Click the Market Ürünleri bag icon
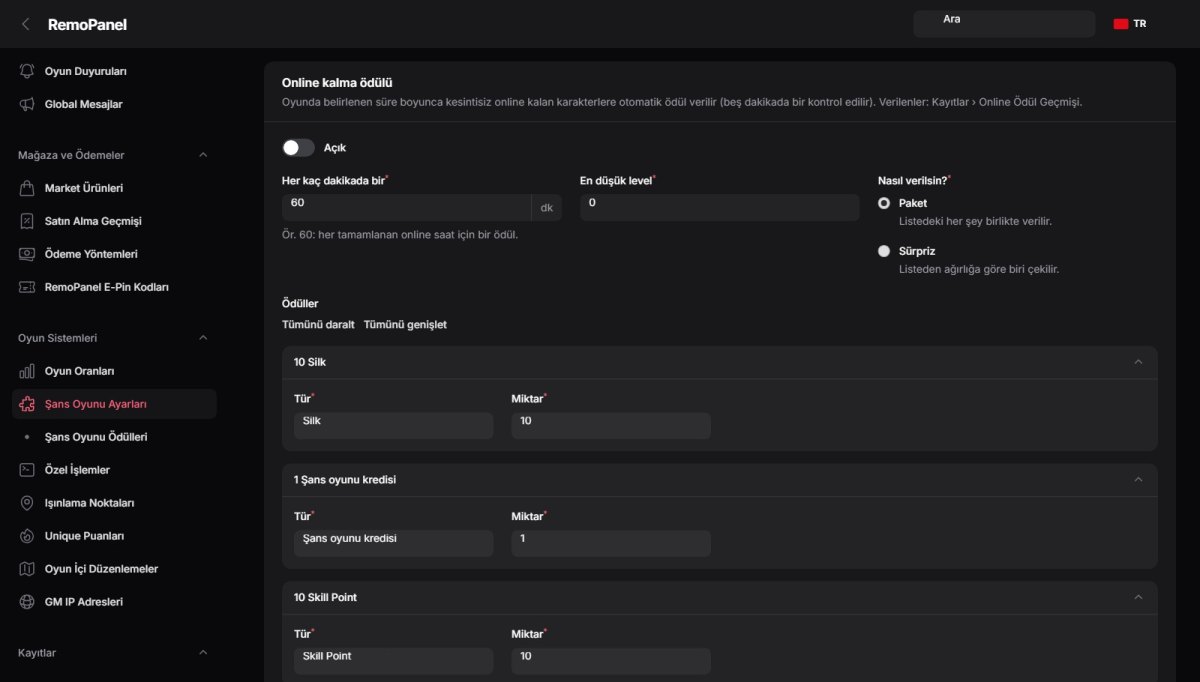The height and width of the screenshot is (682, 1200). pyautogui.click(x=27, y=188)
